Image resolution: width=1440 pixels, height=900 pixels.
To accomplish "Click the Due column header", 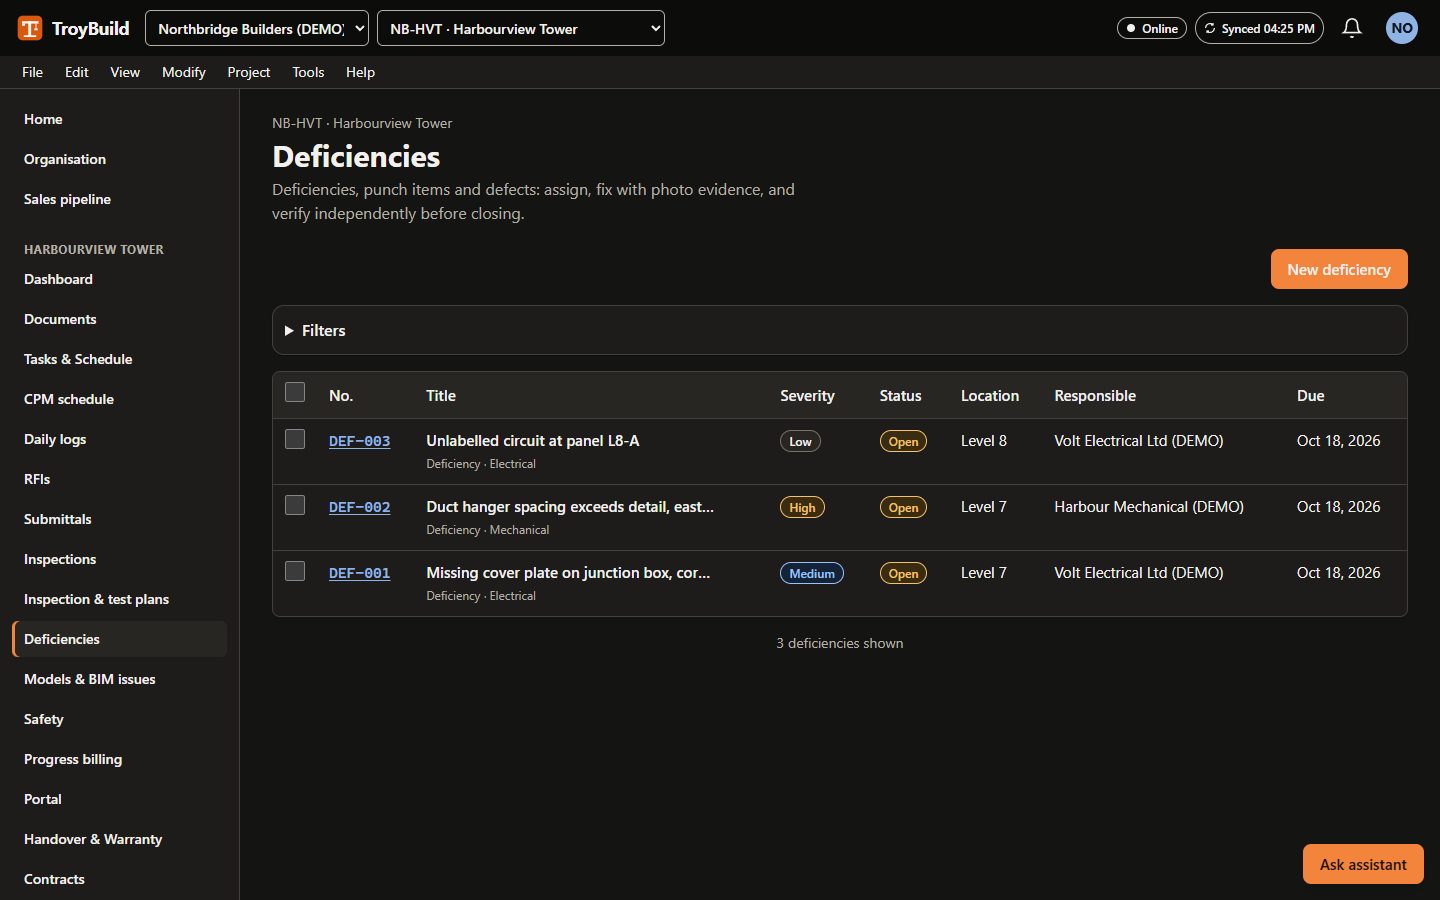I will click(x=1310, y=396).
